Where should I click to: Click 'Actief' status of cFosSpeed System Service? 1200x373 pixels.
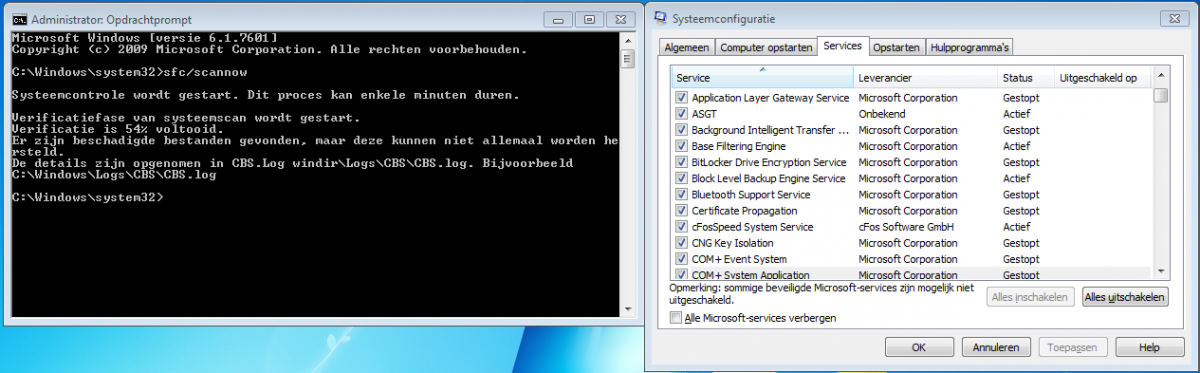click(1018, 227)
